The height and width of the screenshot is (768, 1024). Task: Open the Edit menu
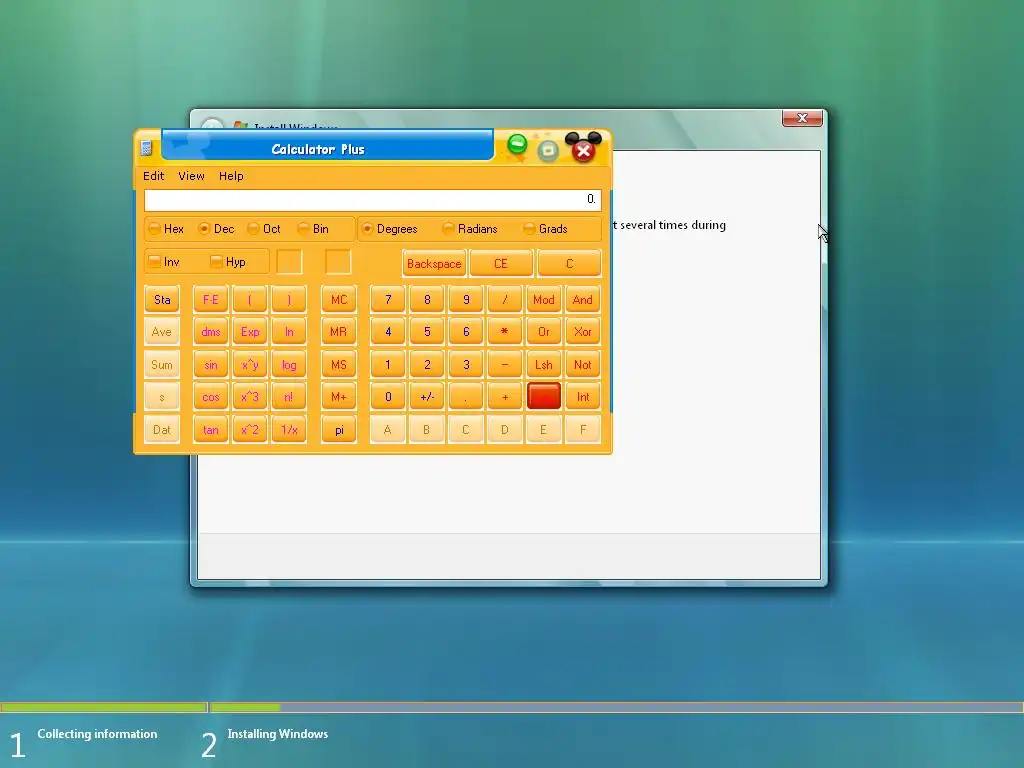tap(153, 176)
